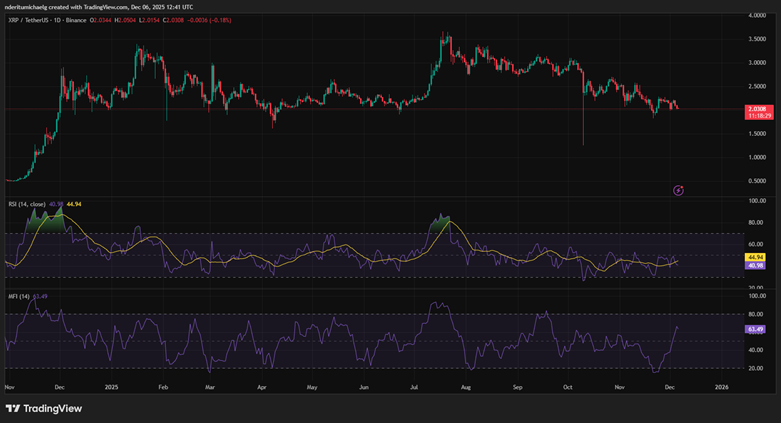This screenshot has height=423, width=781.
Task: Click the 2025 label on time axis
Action: pyautogui.click(x=111, y=386)
